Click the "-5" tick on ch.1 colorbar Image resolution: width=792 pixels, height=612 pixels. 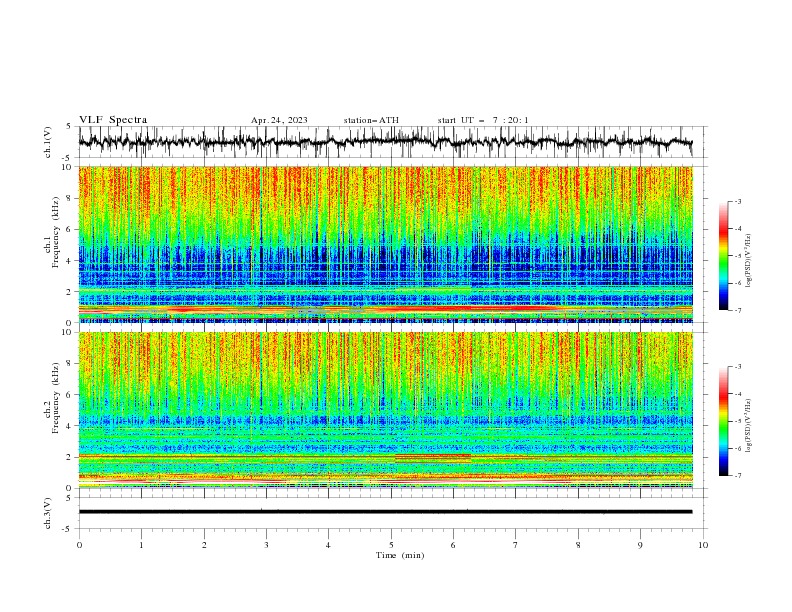[x=738, y=256]
